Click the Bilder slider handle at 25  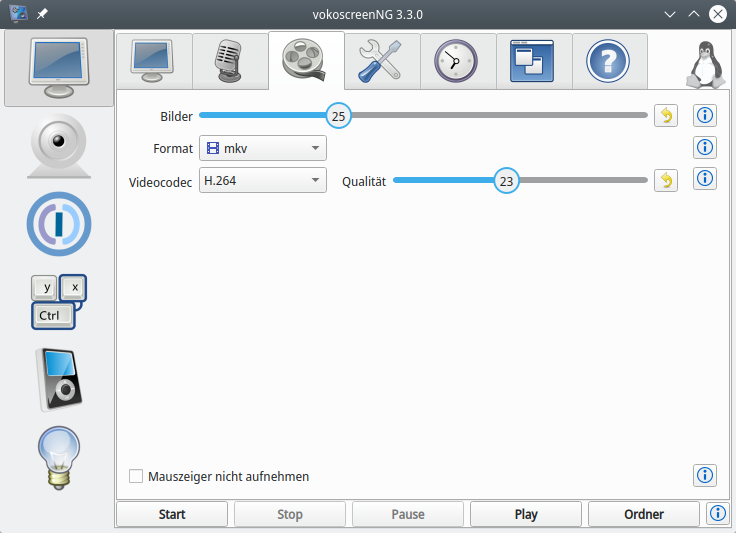[338, 115]
